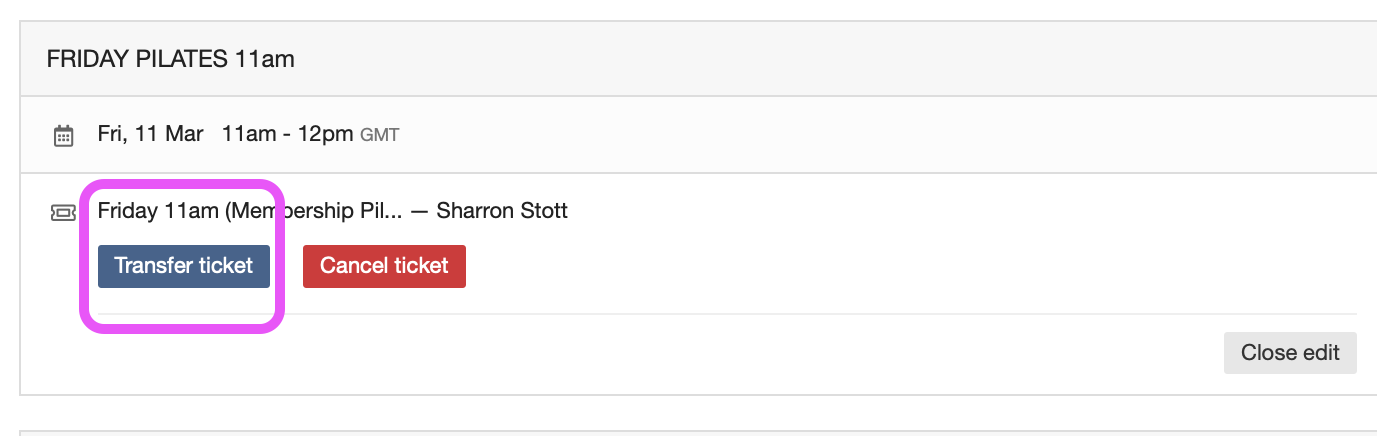Click the word FRIDAY in the heading

tap(86, 59)
